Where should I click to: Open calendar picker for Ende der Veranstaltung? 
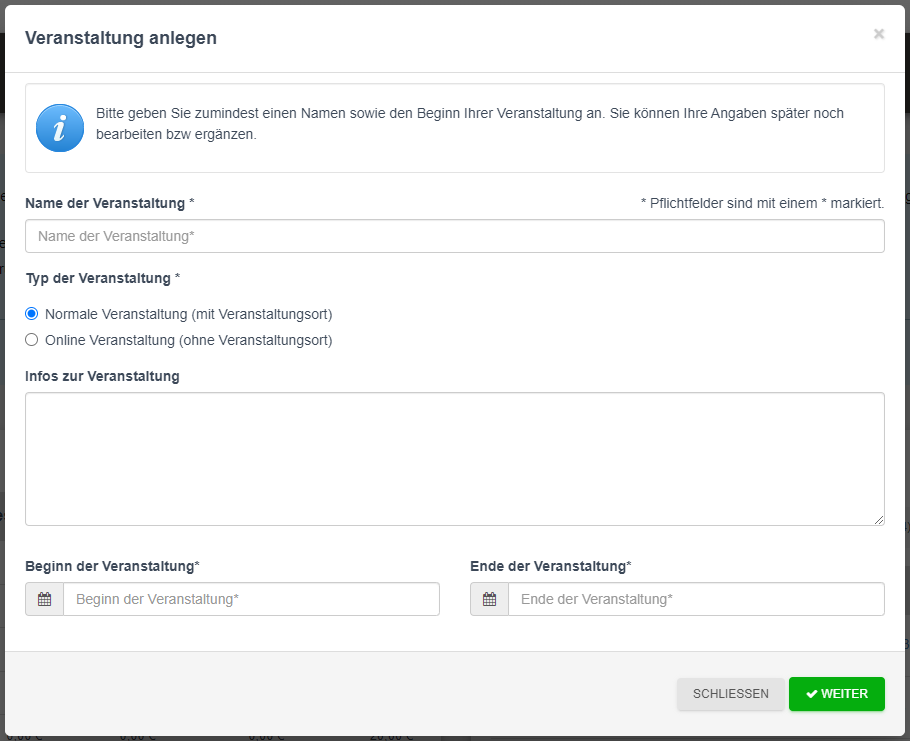pos(489,599)
